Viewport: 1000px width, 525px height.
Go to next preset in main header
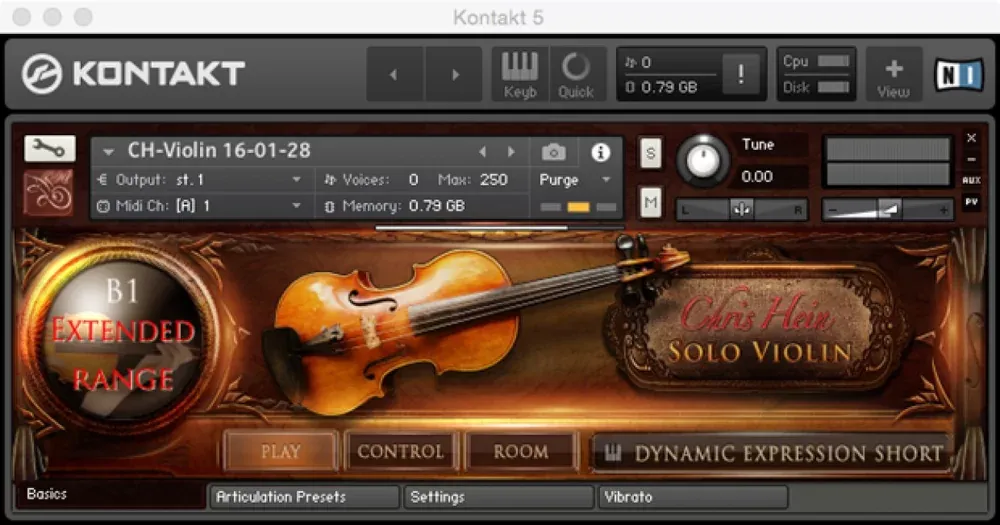coord(454,74)
